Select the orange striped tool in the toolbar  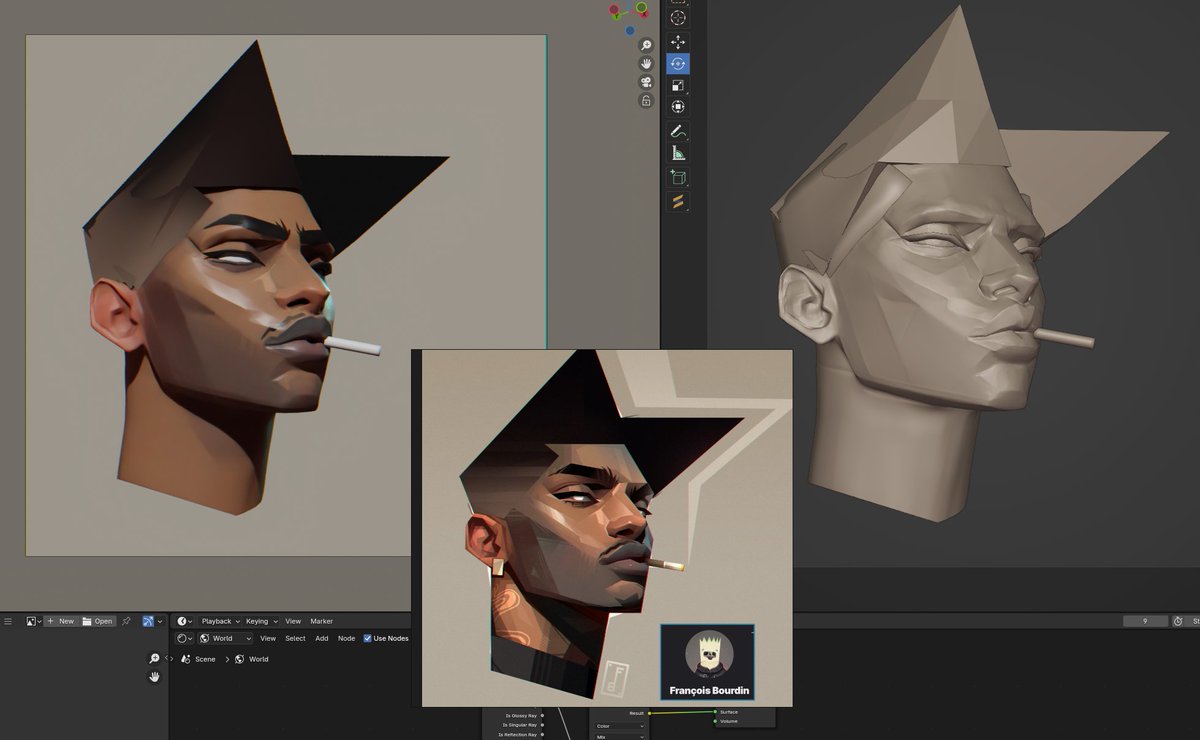coord(678,201)
